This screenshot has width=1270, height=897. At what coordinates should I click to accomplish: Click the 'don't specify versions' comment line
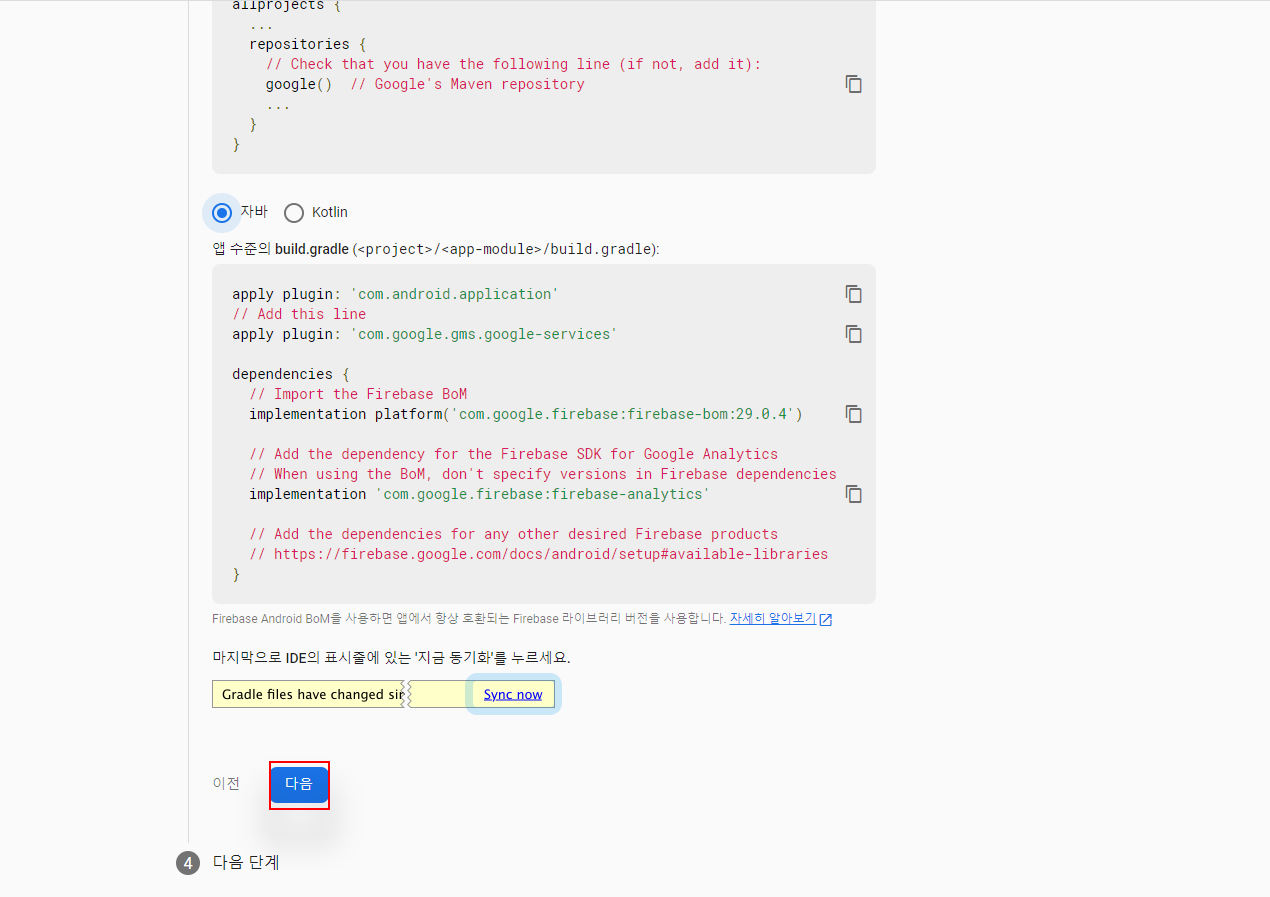pos(543,474)
